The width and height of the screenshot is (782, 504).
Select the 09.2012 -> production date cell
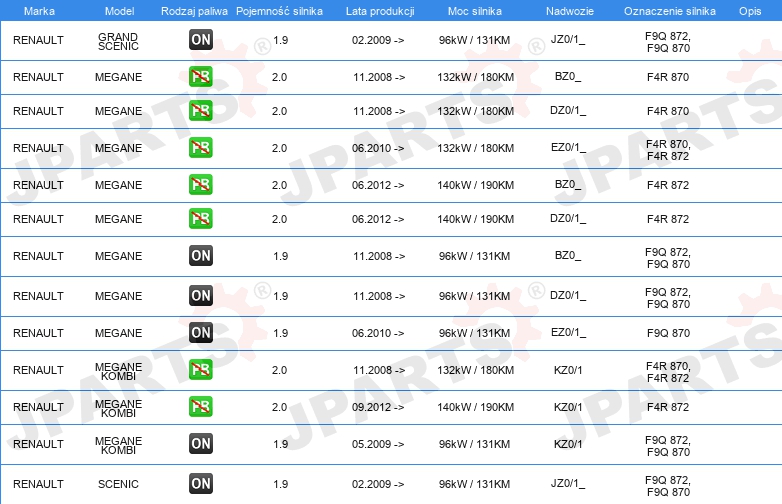point(378,407)
